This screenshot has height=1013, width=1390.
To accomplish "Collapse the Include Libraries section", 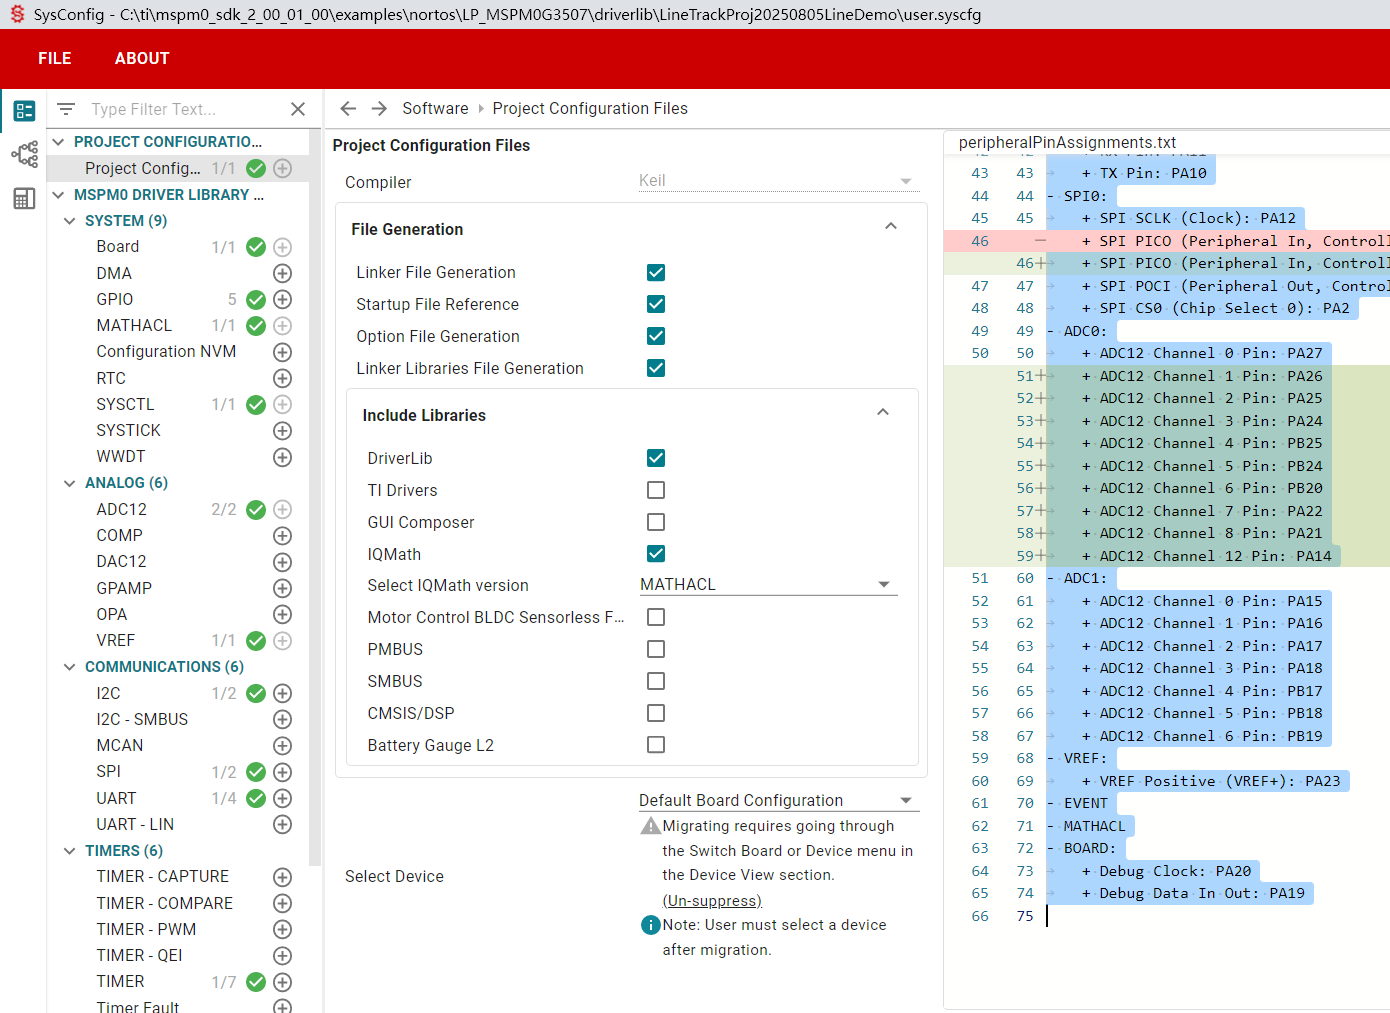I will pos(883,412).
